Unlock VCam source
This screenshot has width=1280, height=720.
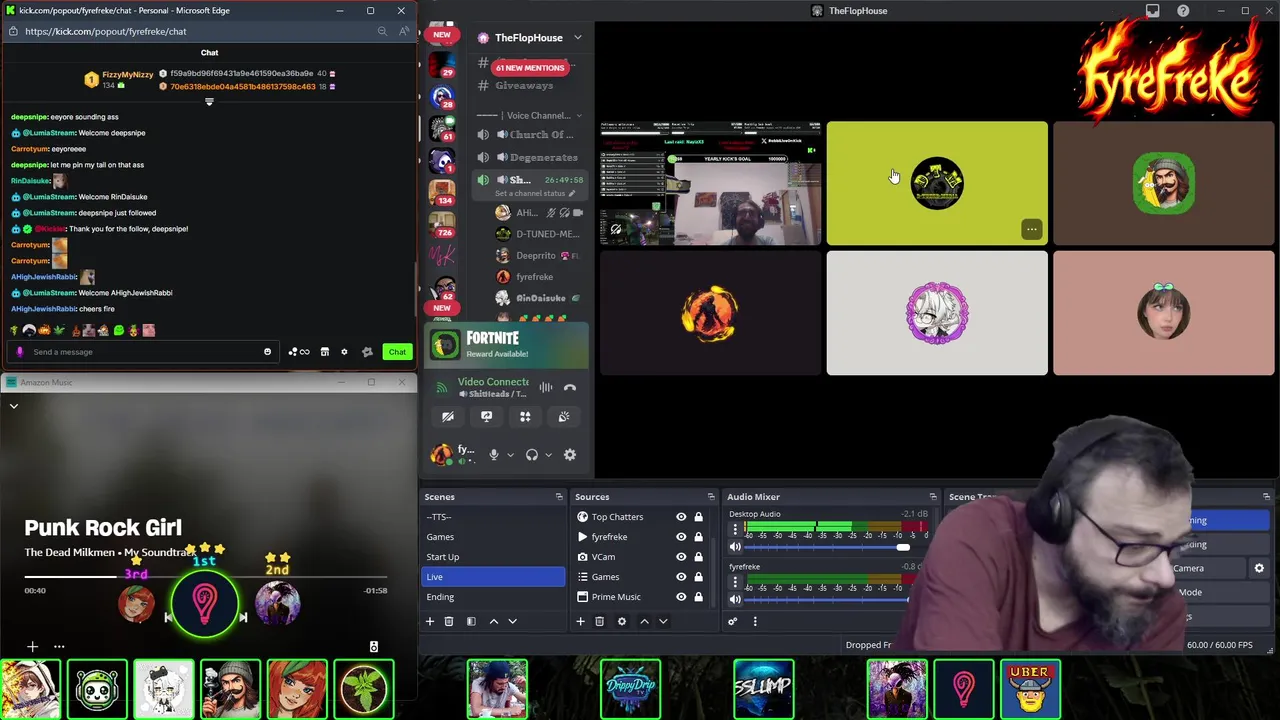tap(698, 557)
